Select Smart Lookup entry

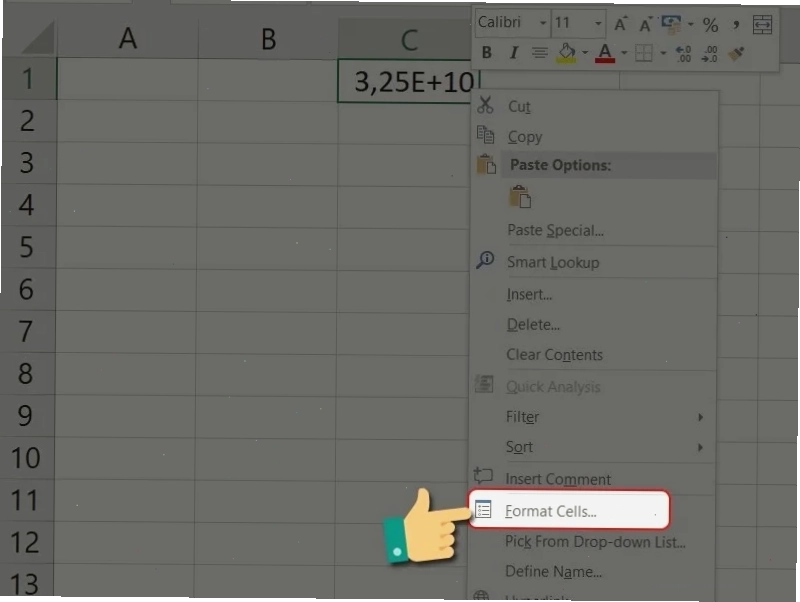(553, 262)
